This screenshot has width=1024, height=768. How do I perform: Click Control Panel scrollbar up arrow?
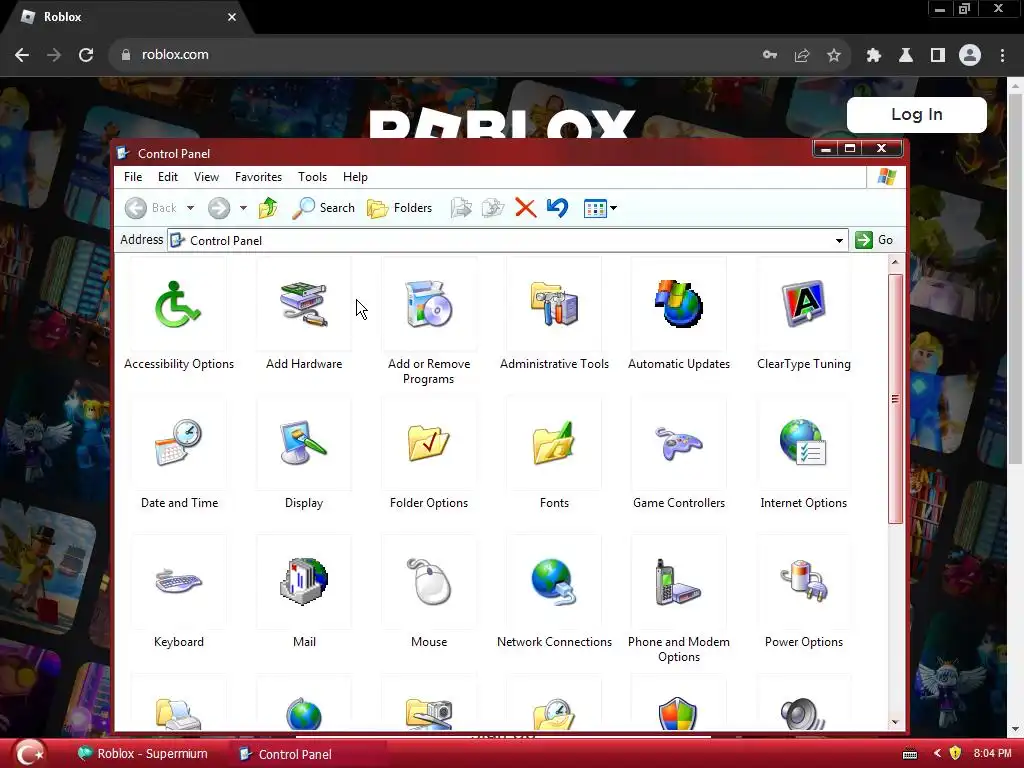click(895, 262)
